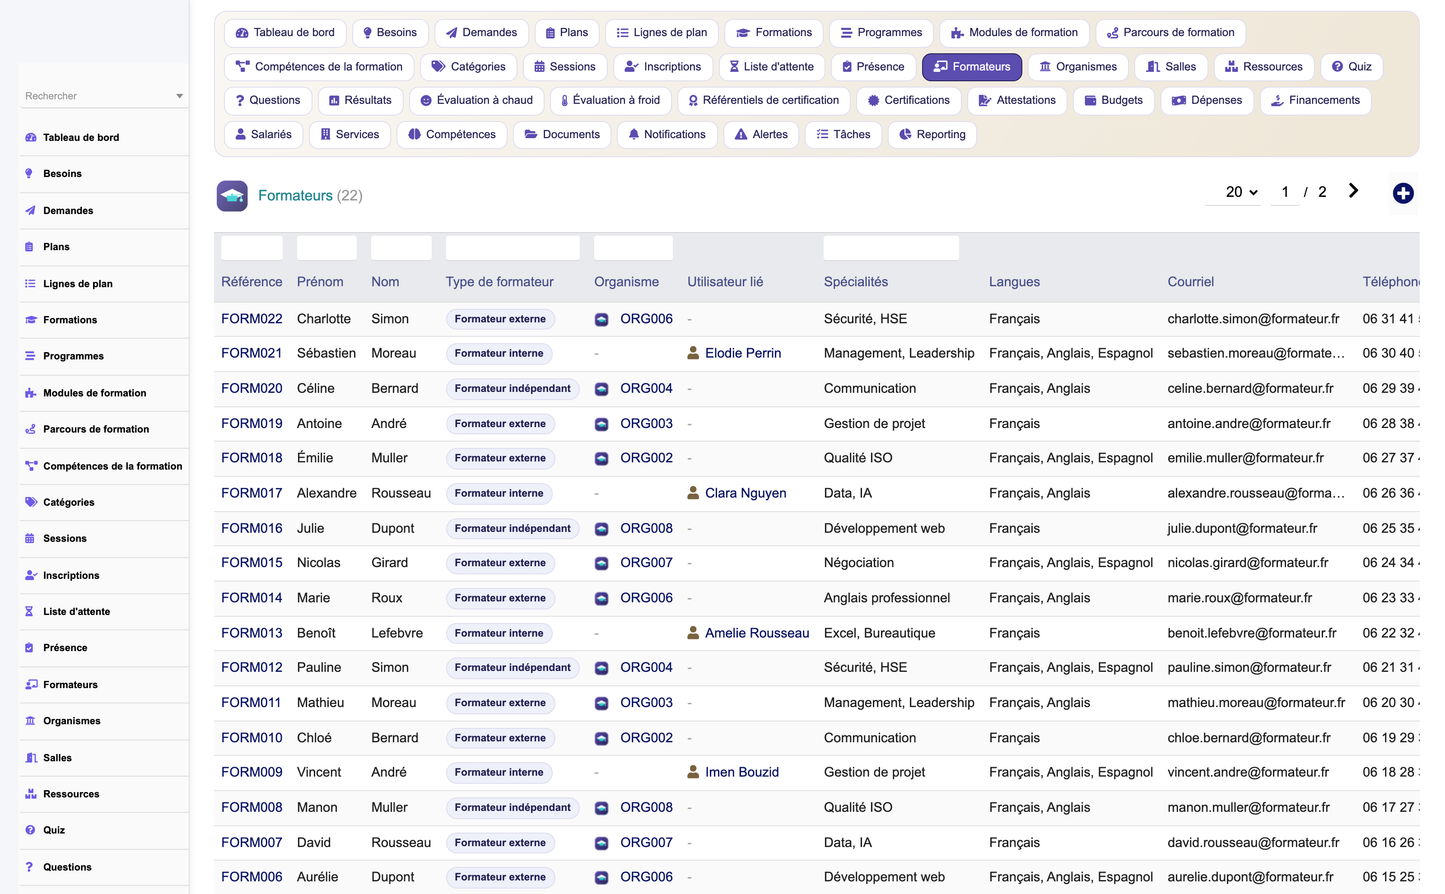The height and width of the screenshot is (894, 1445).
Task: Click the page number field showing 1
Action: tap(1285, 192)
